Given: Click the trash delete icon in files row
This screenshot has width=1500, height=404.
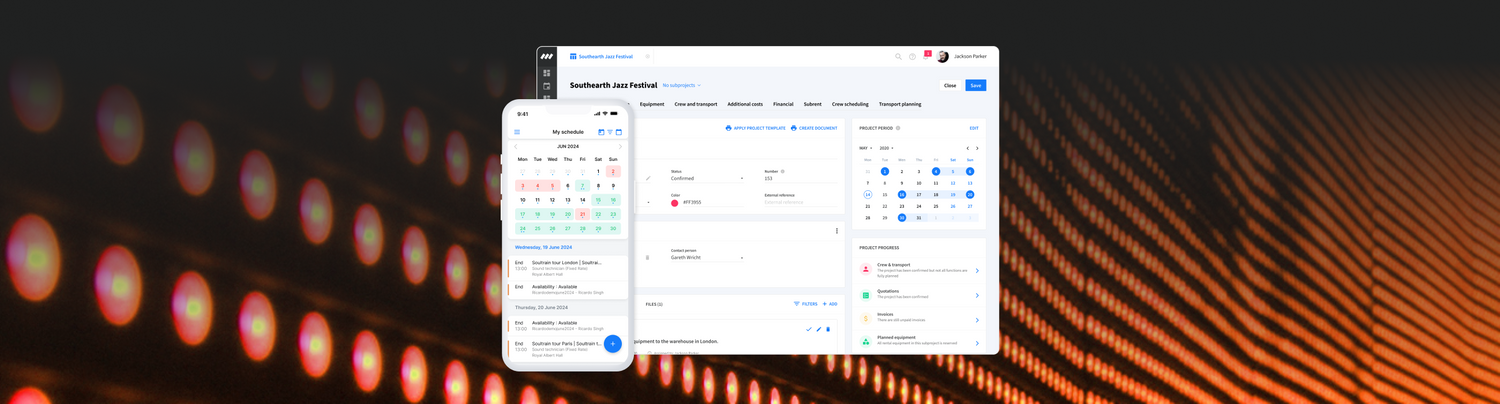Looking at the screenshot, I should coord(828,329).
